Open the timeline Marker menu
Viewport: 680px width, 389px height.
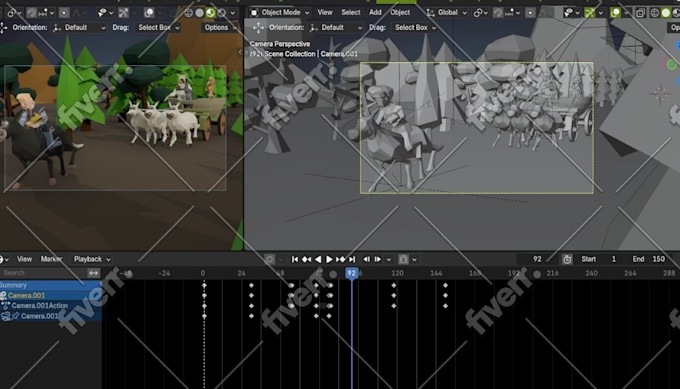click(51, 259)
